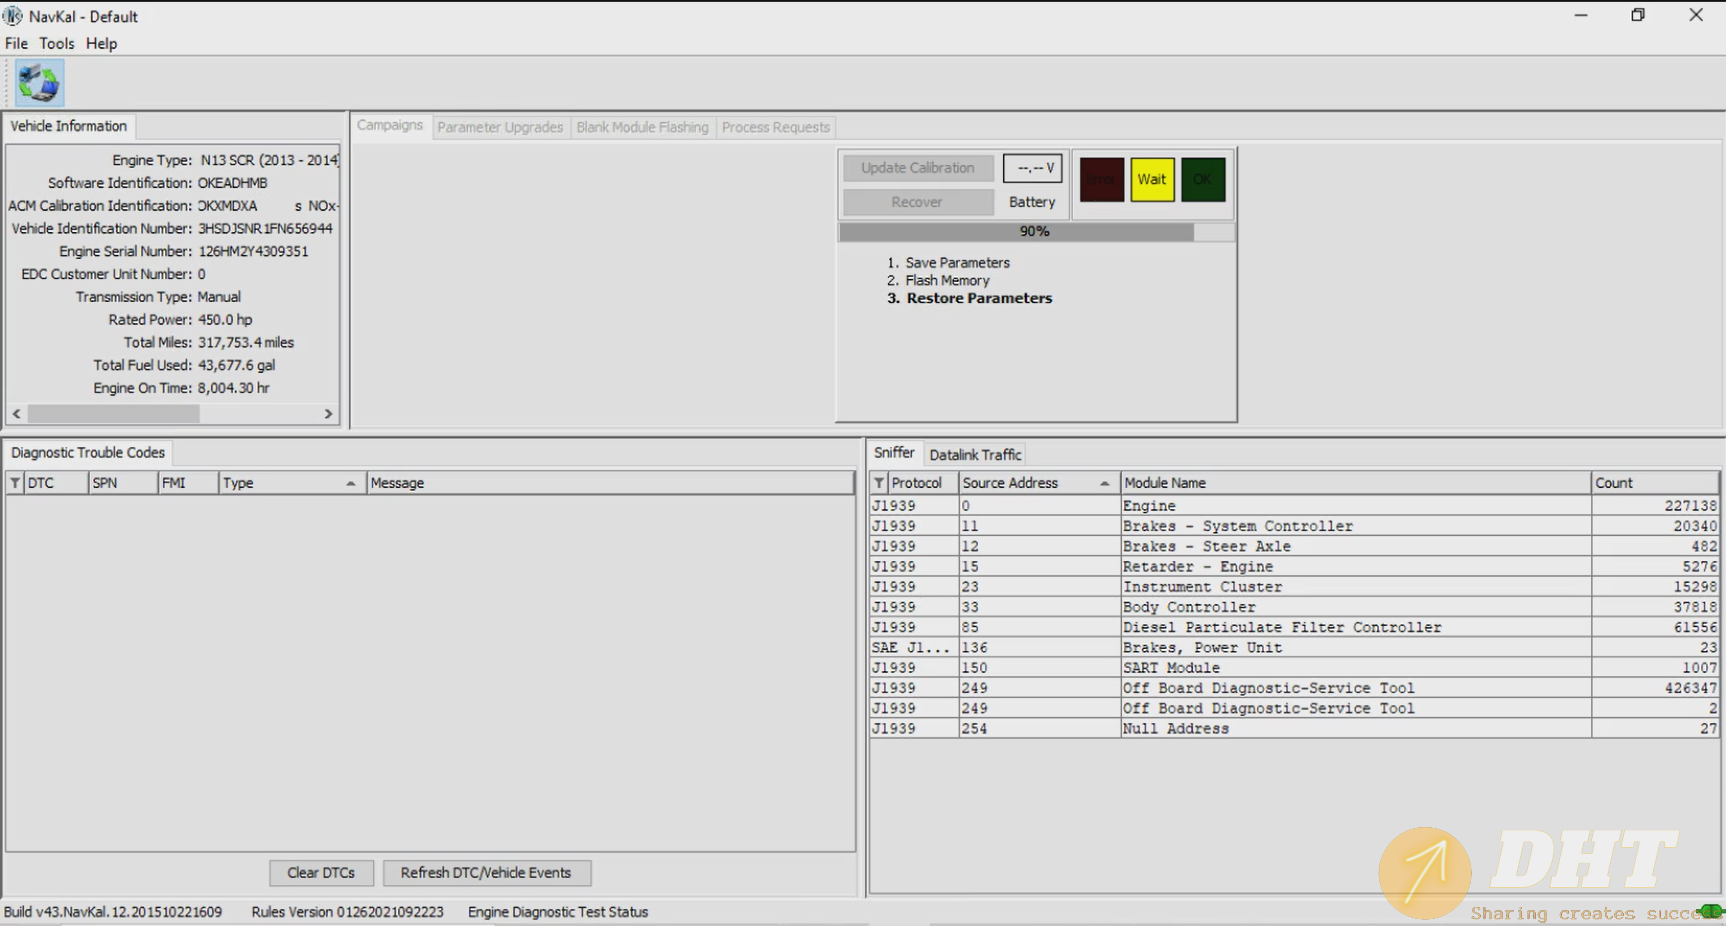Open the Process Requests tab

coord(776,127)
